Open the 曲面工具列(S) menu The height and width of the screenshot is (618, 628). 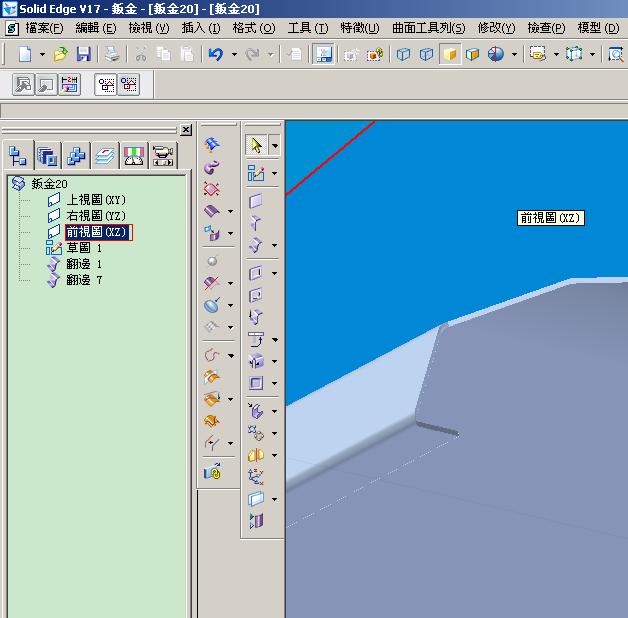coord(429,28)
